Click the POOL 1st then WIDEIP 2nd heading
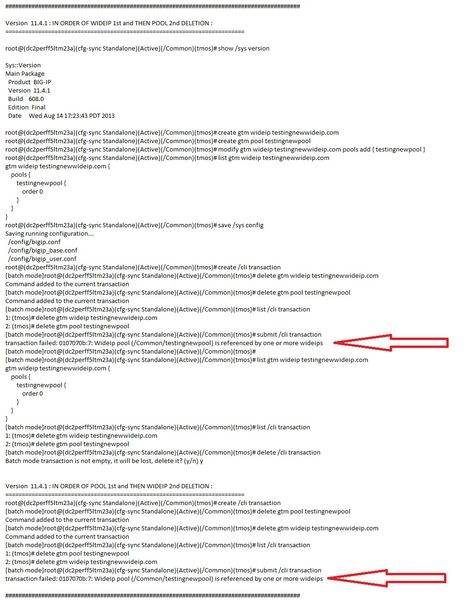 tap(109, 486)
